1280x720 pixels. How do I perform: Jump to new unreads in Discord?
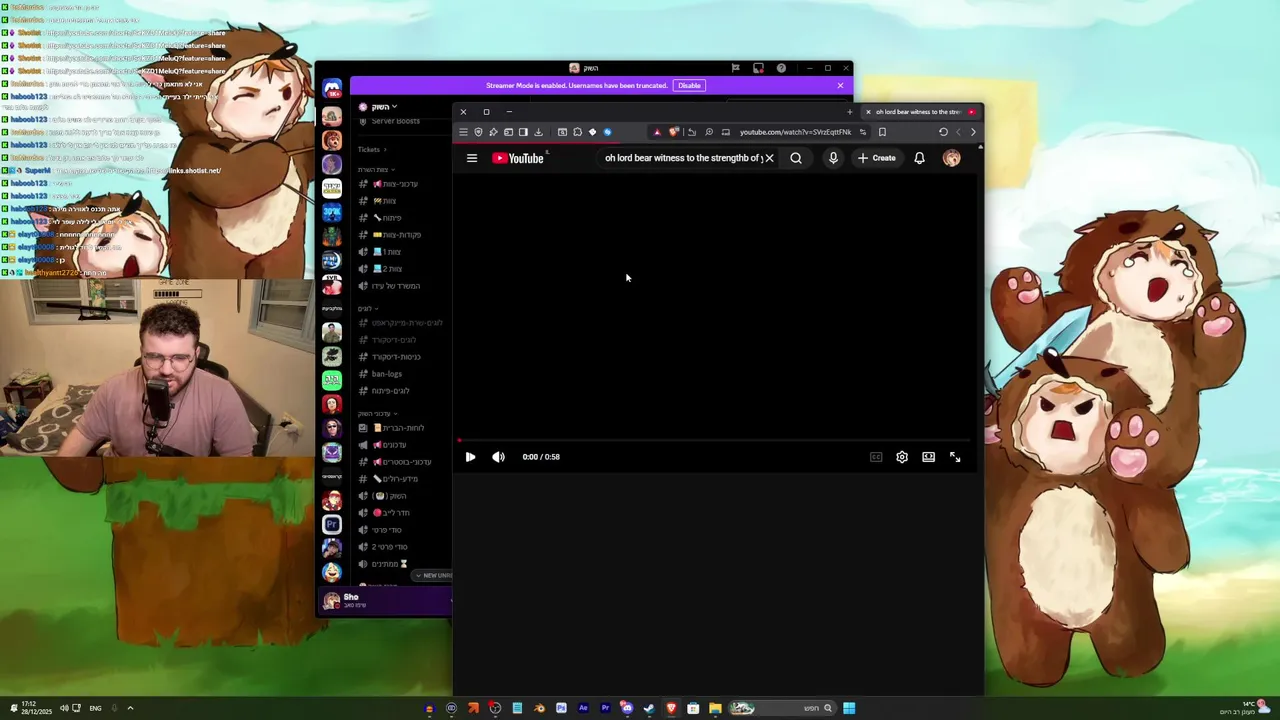(433, 576)
